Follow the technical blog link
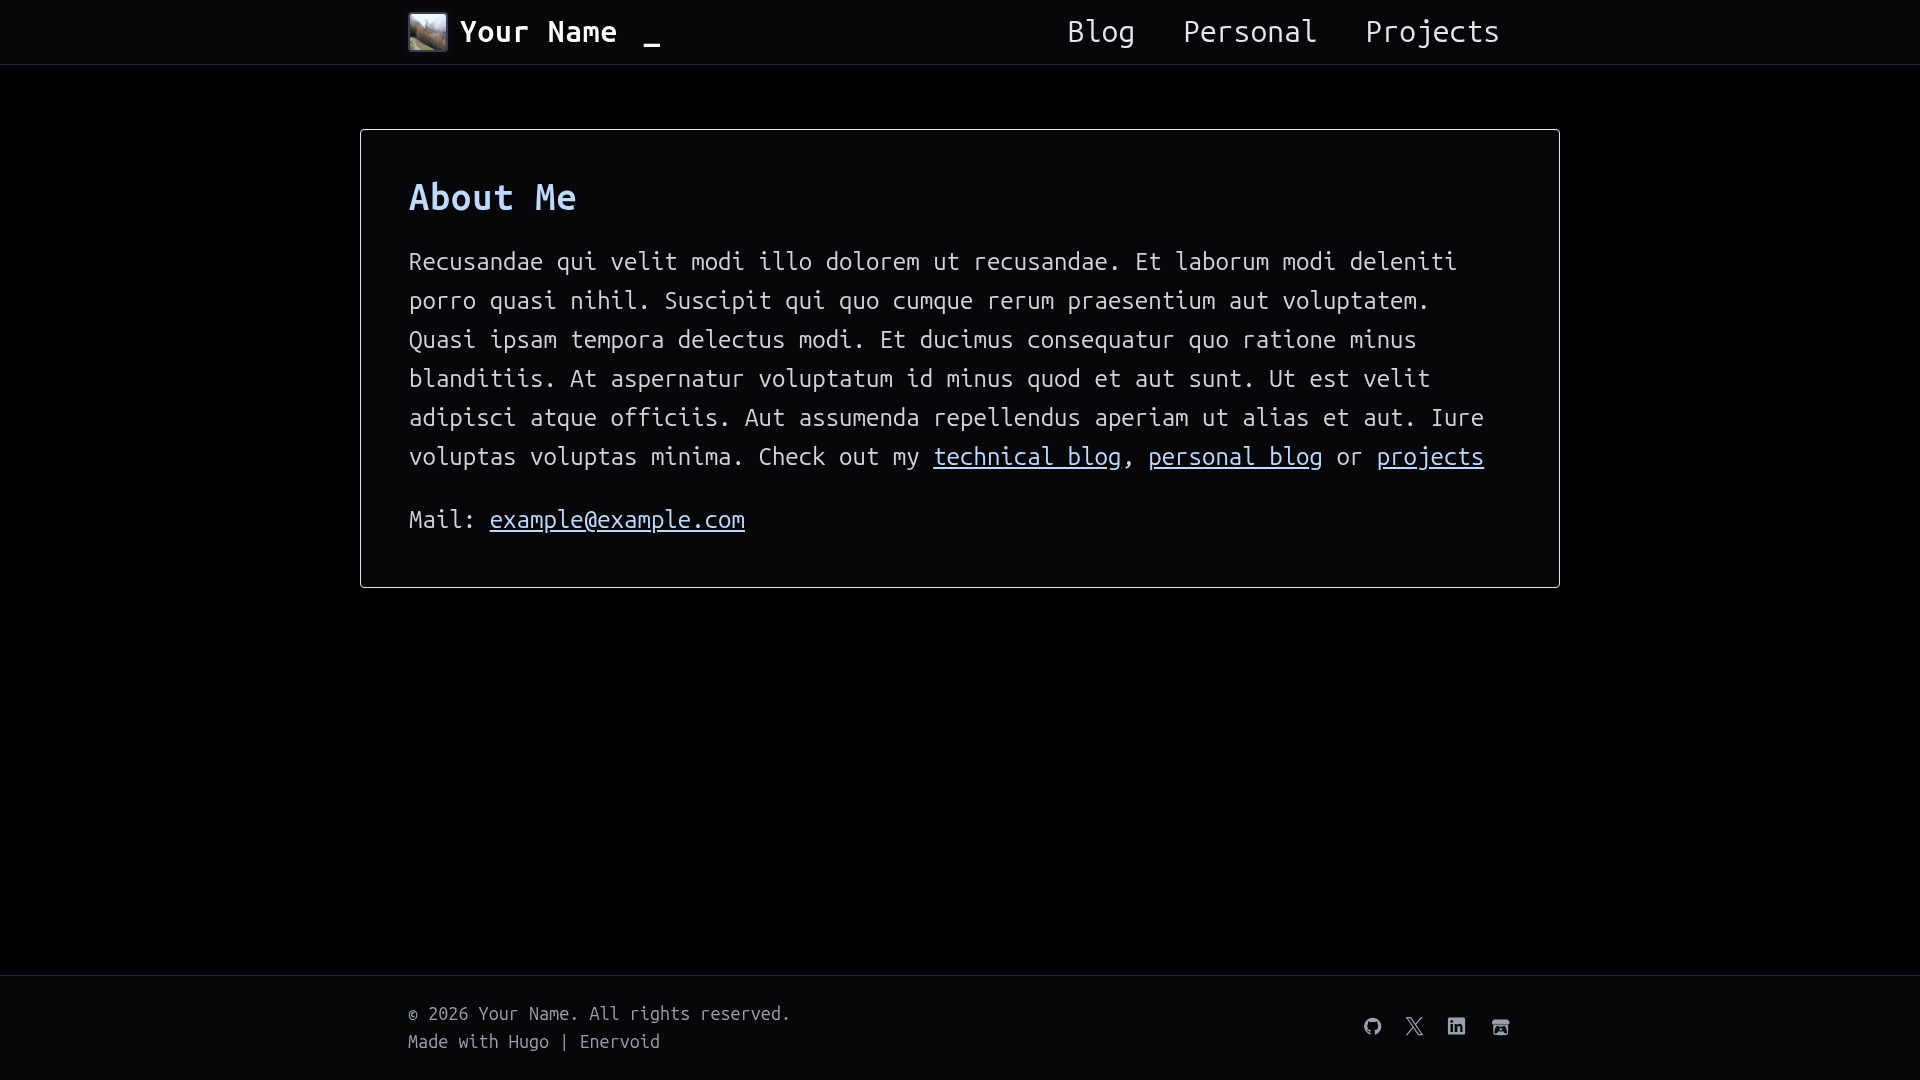 [x=1027, y=456]
